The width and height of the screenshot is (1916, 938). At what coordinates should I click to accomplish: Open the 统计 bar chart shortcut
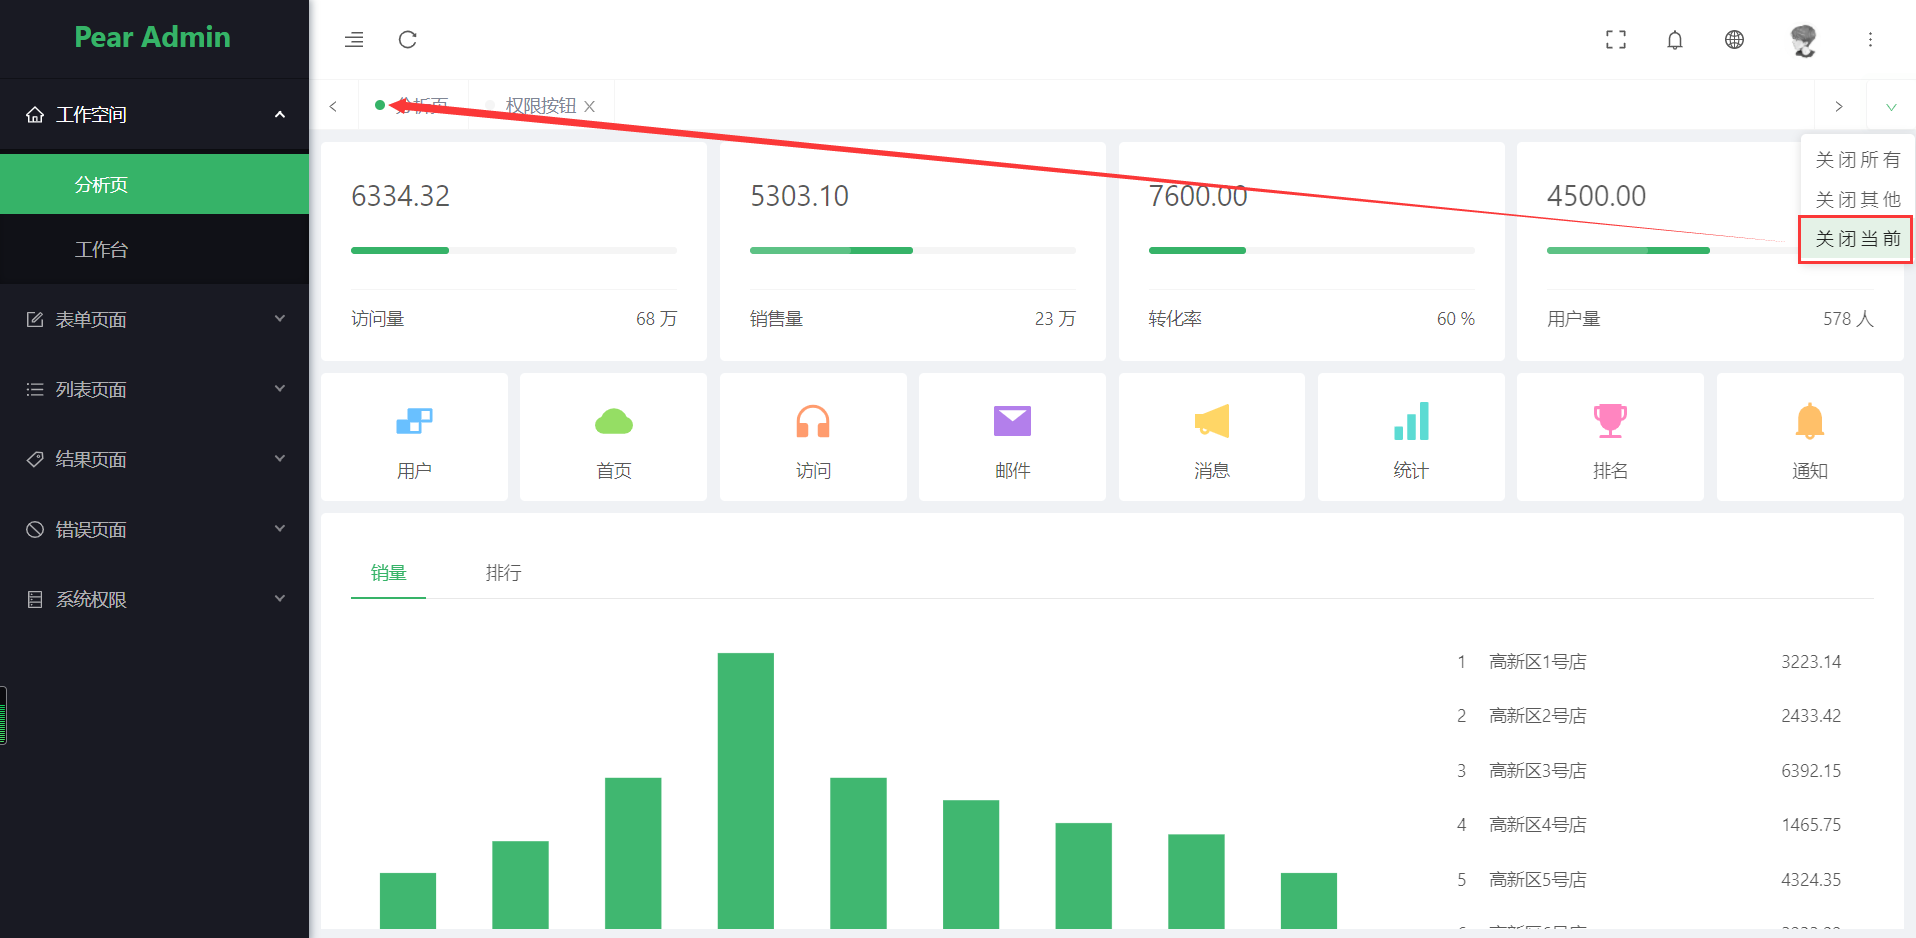[1411, 437]
